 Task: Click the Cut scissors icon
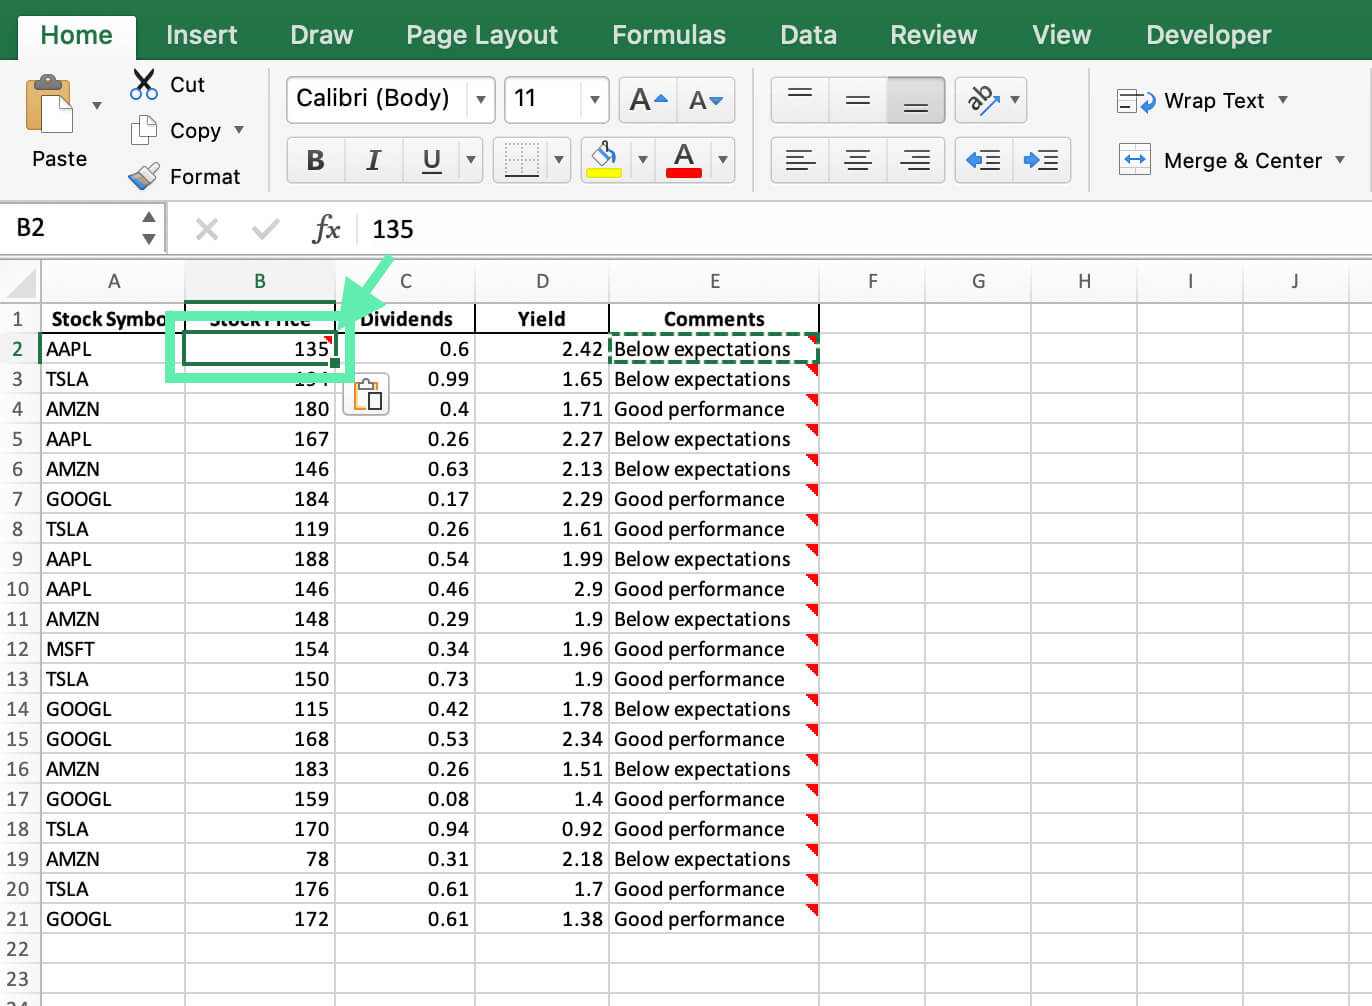pyautogui.click(x=144, y=84)
